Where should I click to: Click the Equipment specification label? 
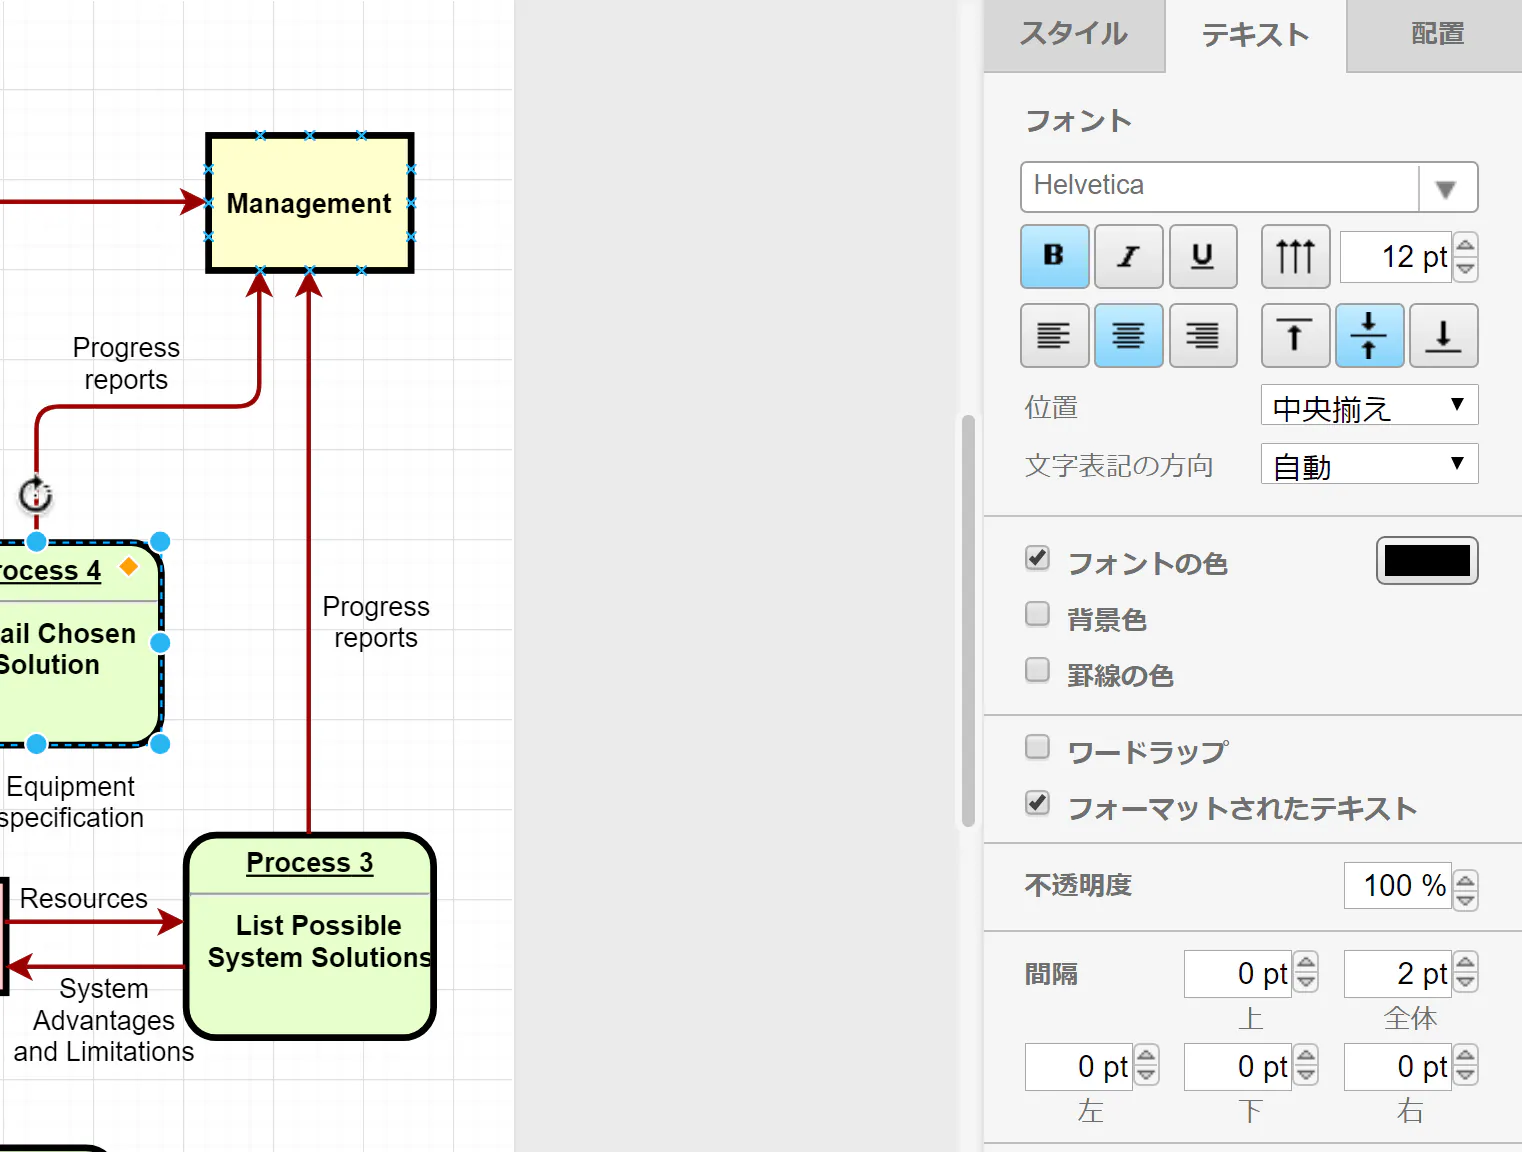71,802
